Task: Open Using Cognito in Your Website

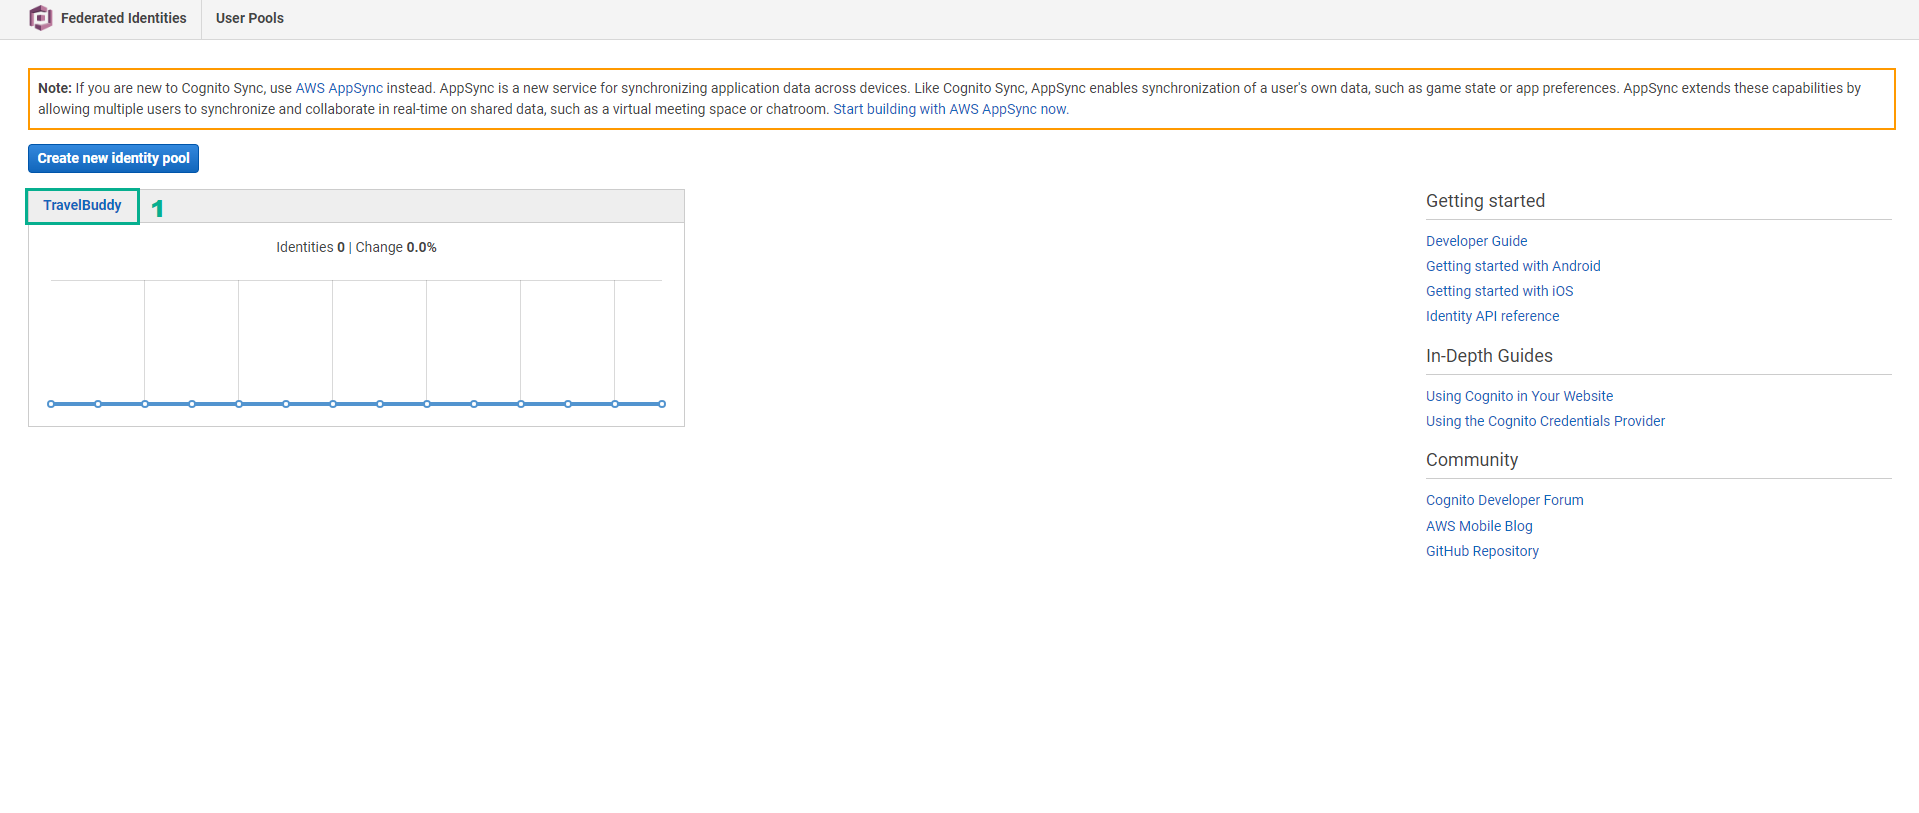Action: coord(1519,396)
